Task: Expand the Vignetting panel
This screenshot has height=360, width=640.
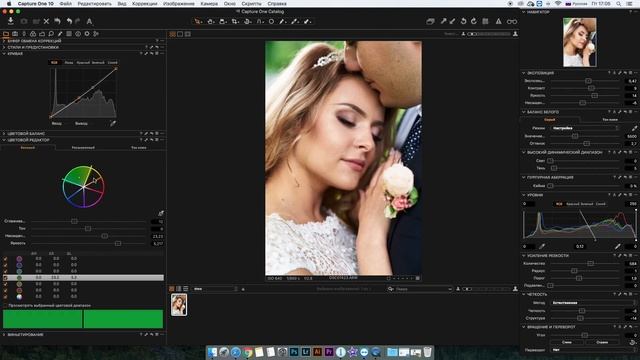Action: (x=4, y=335)
